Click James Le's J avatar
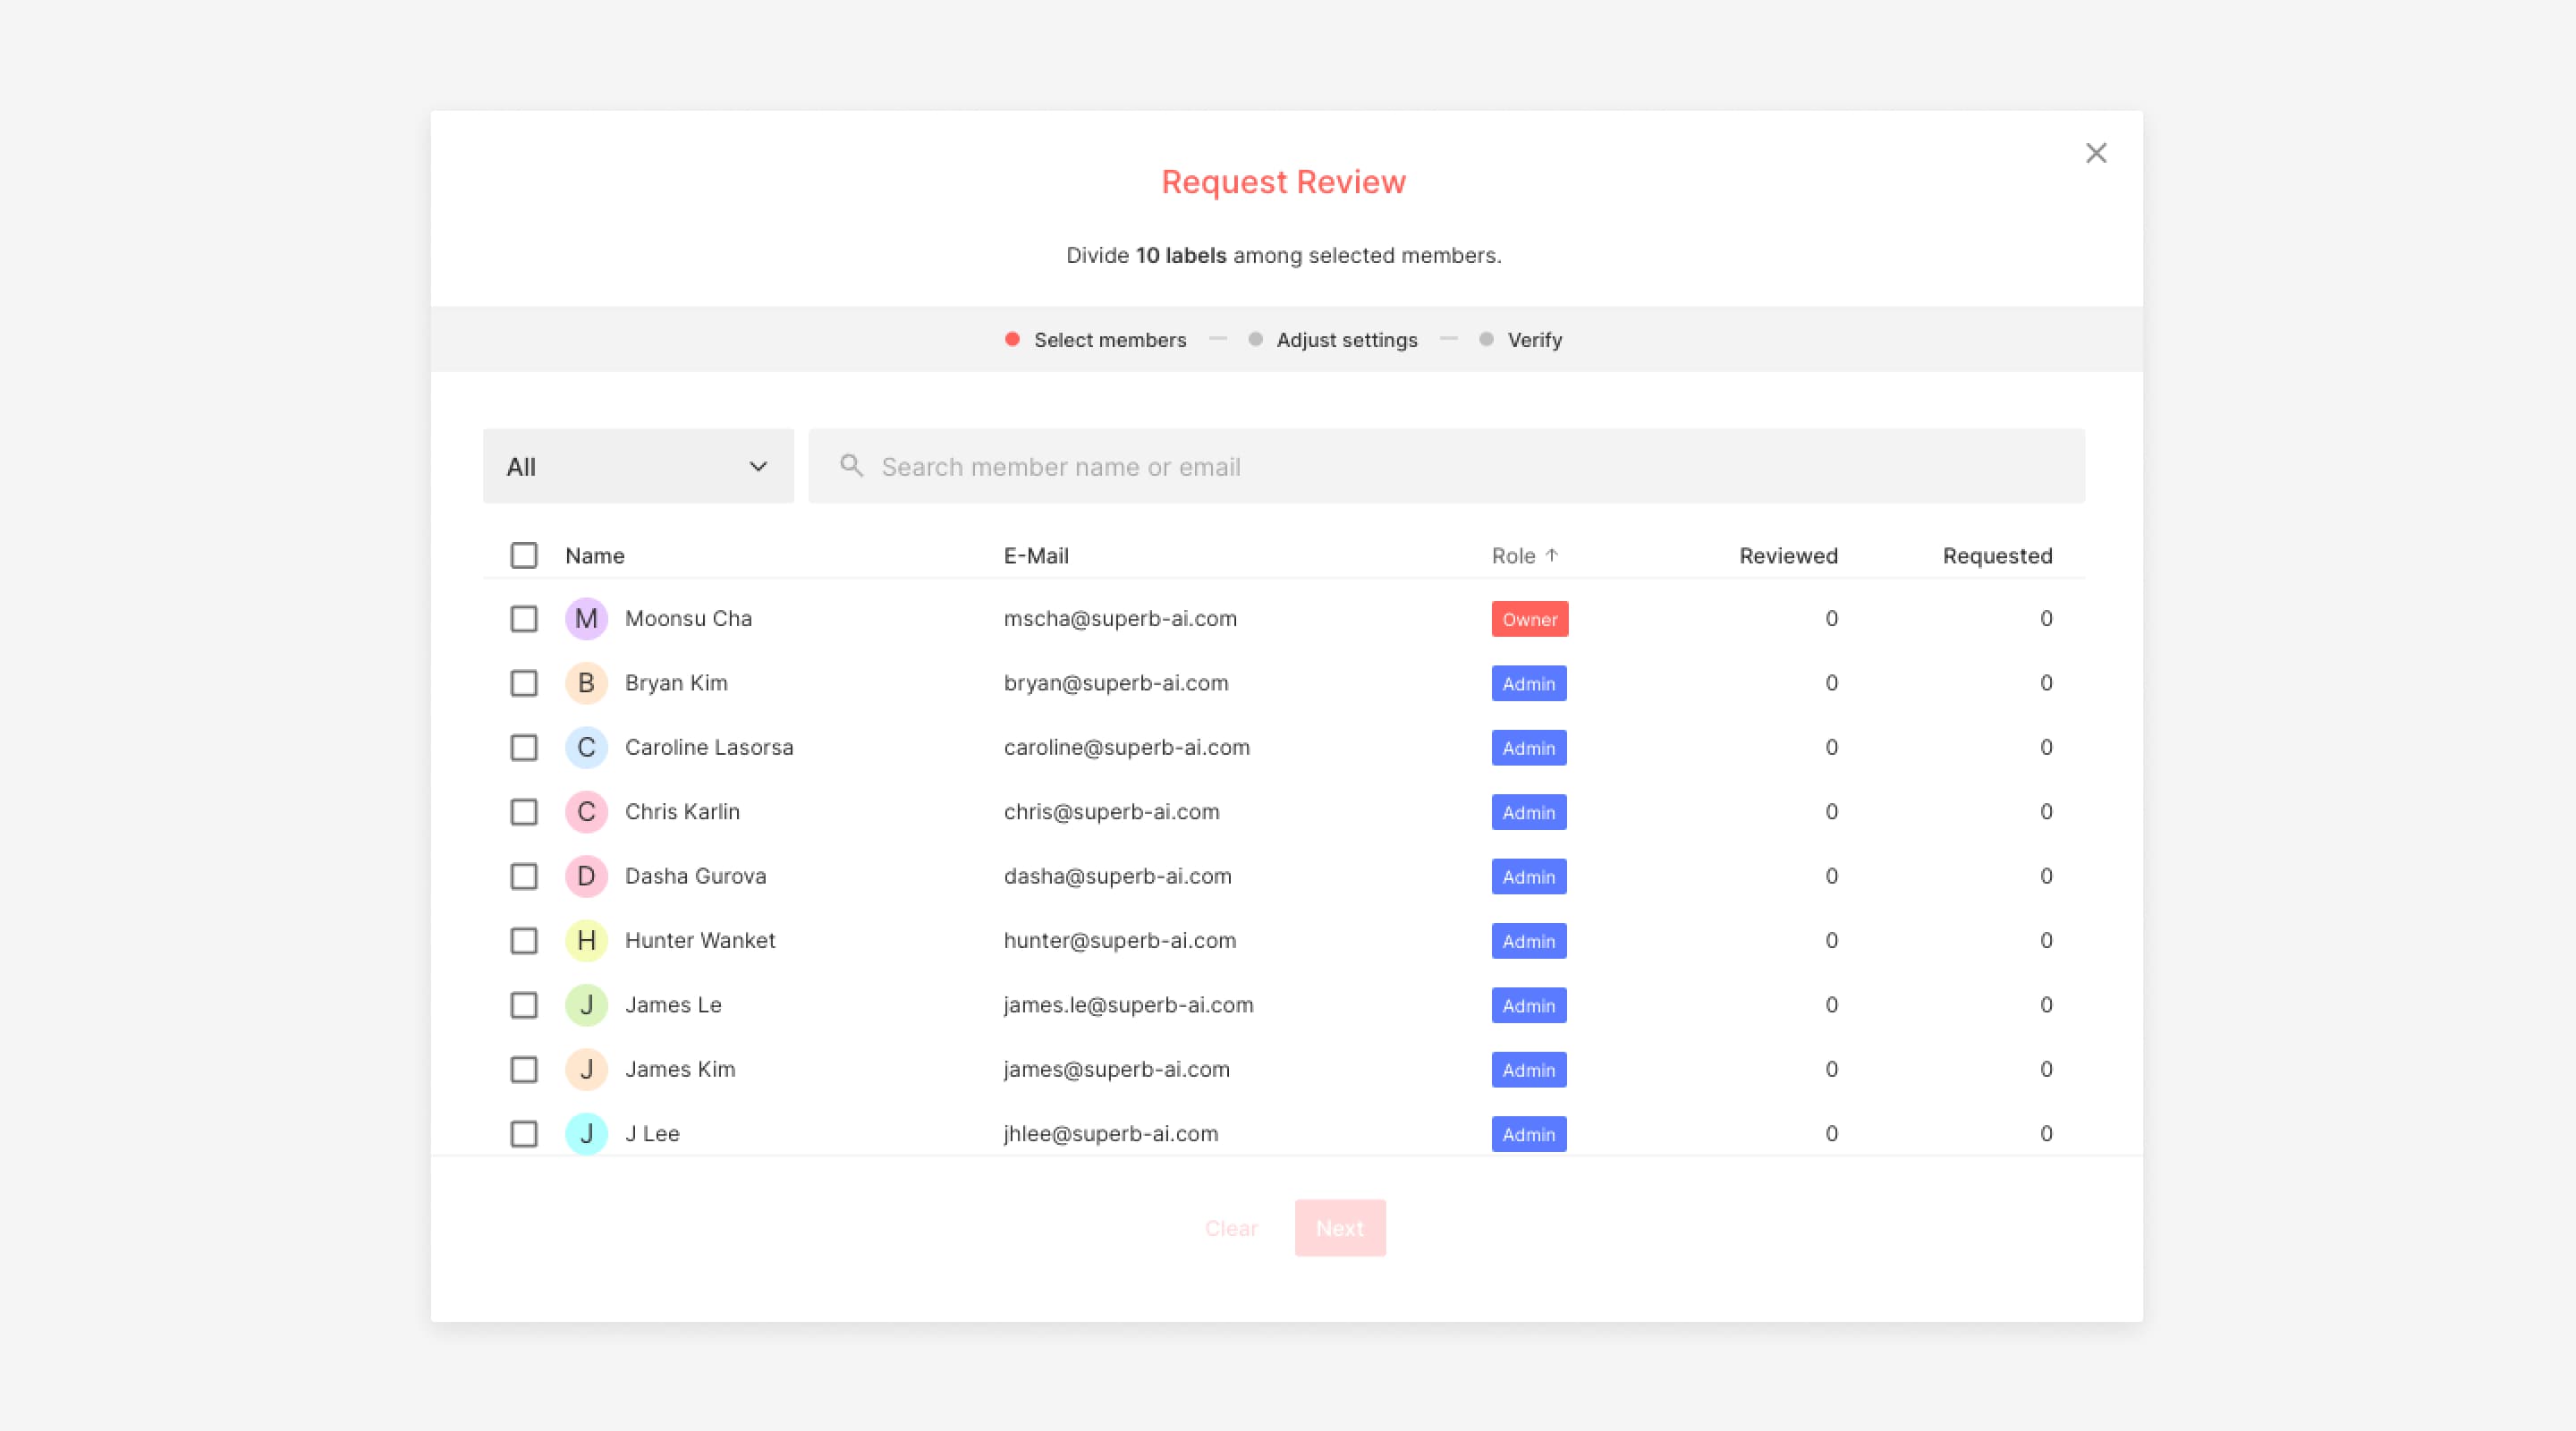This screenshot has width=2576, height=1431. click(x=586, y=1005)
